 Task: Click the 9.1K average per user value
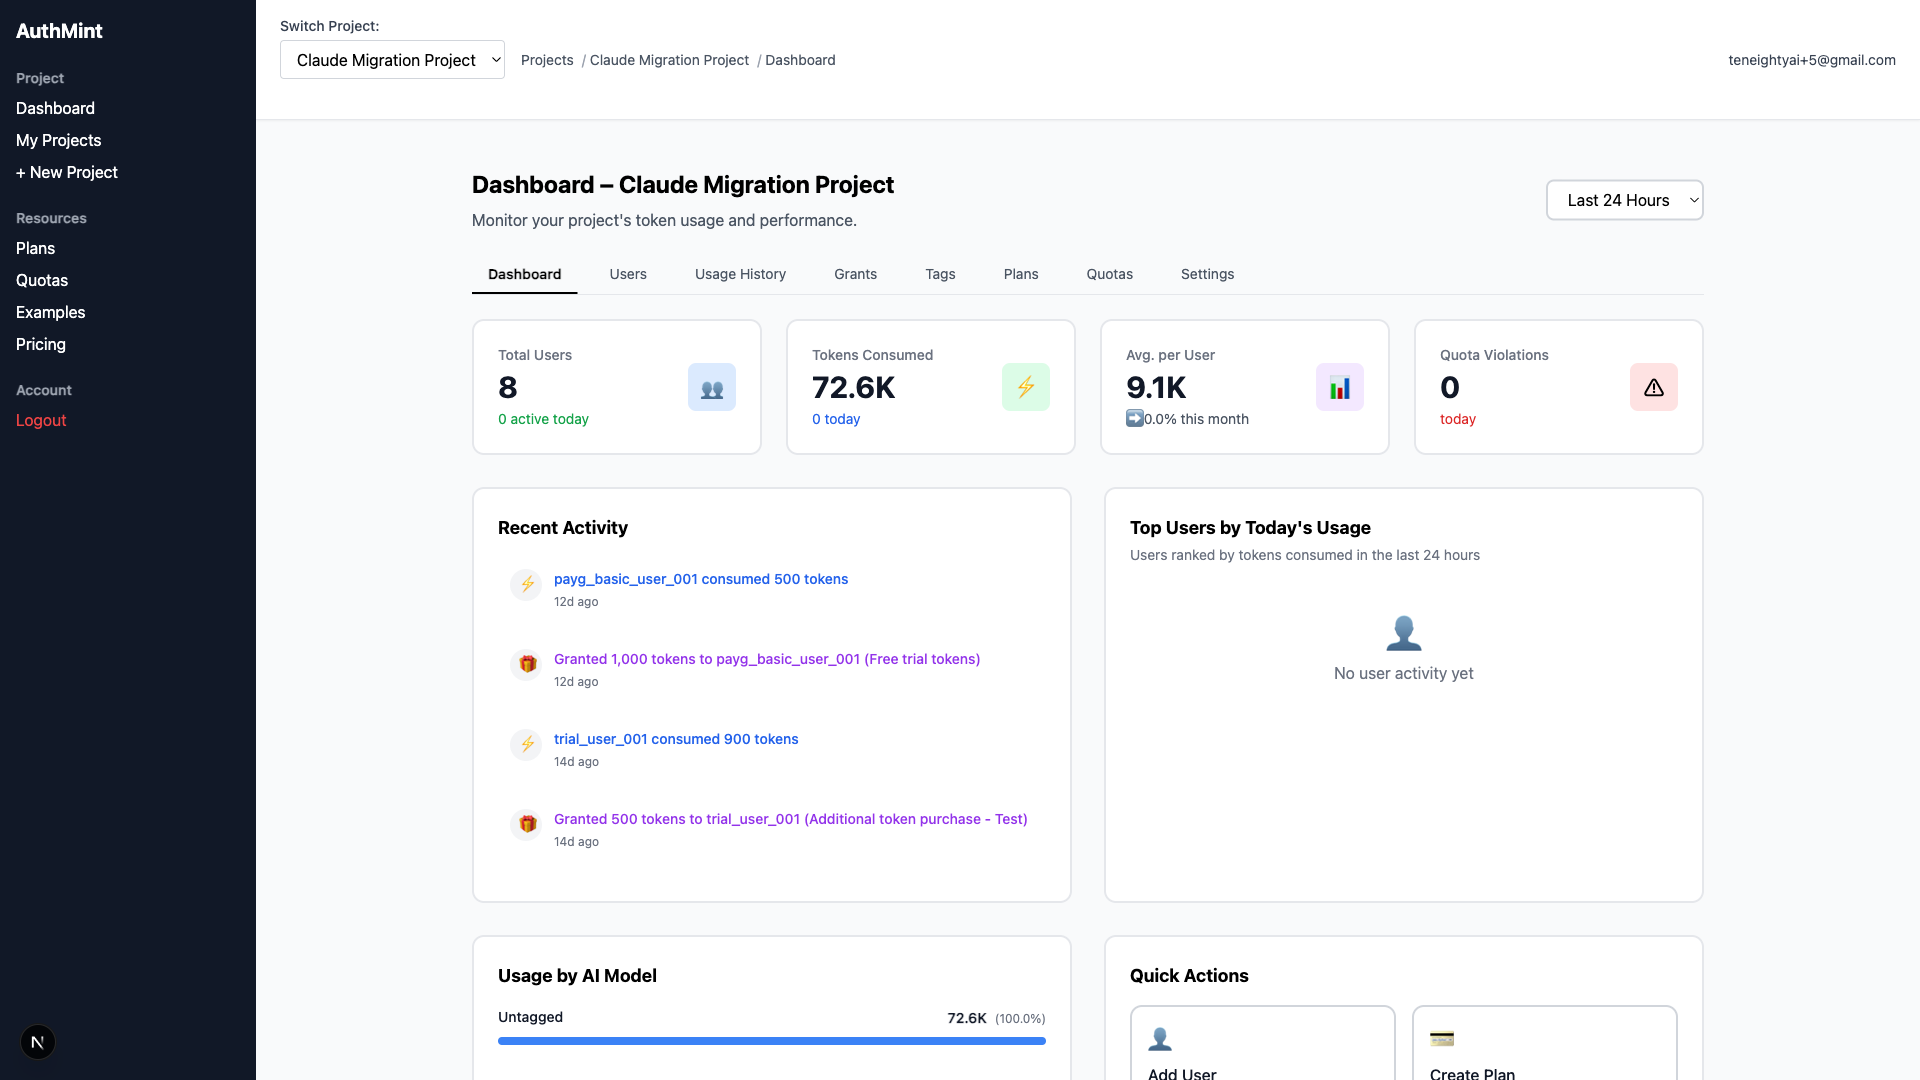click(1156, 387)
